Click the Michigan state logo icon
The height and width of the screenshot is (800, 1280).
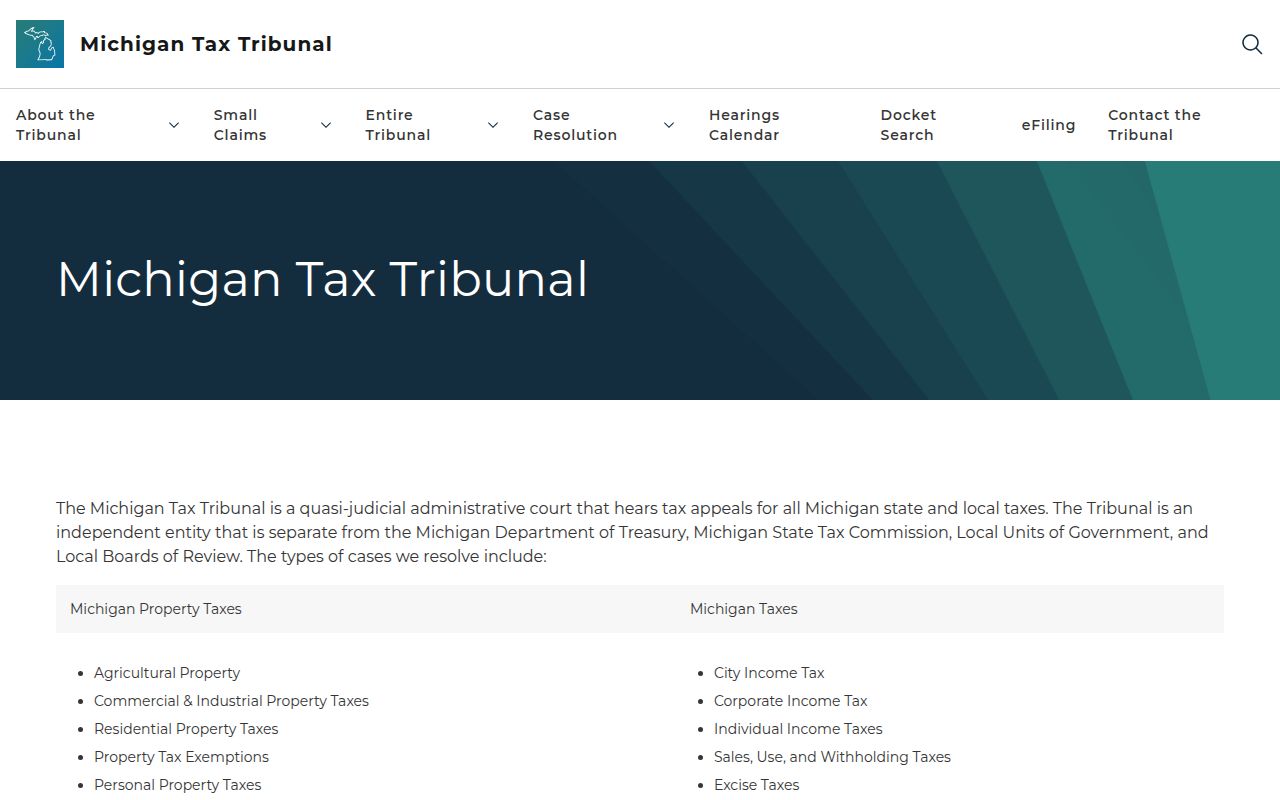[x=40, y=44]
